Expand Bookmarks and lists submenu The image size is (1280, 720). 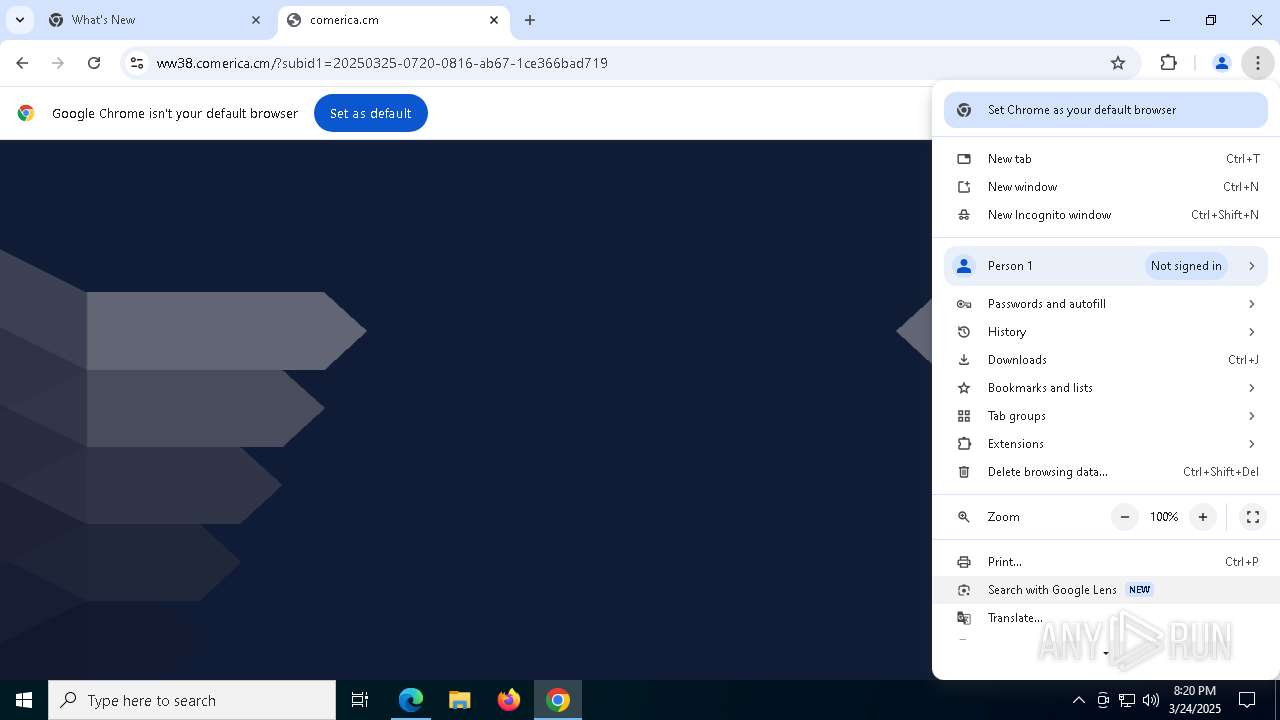[x=1106, y=388]
